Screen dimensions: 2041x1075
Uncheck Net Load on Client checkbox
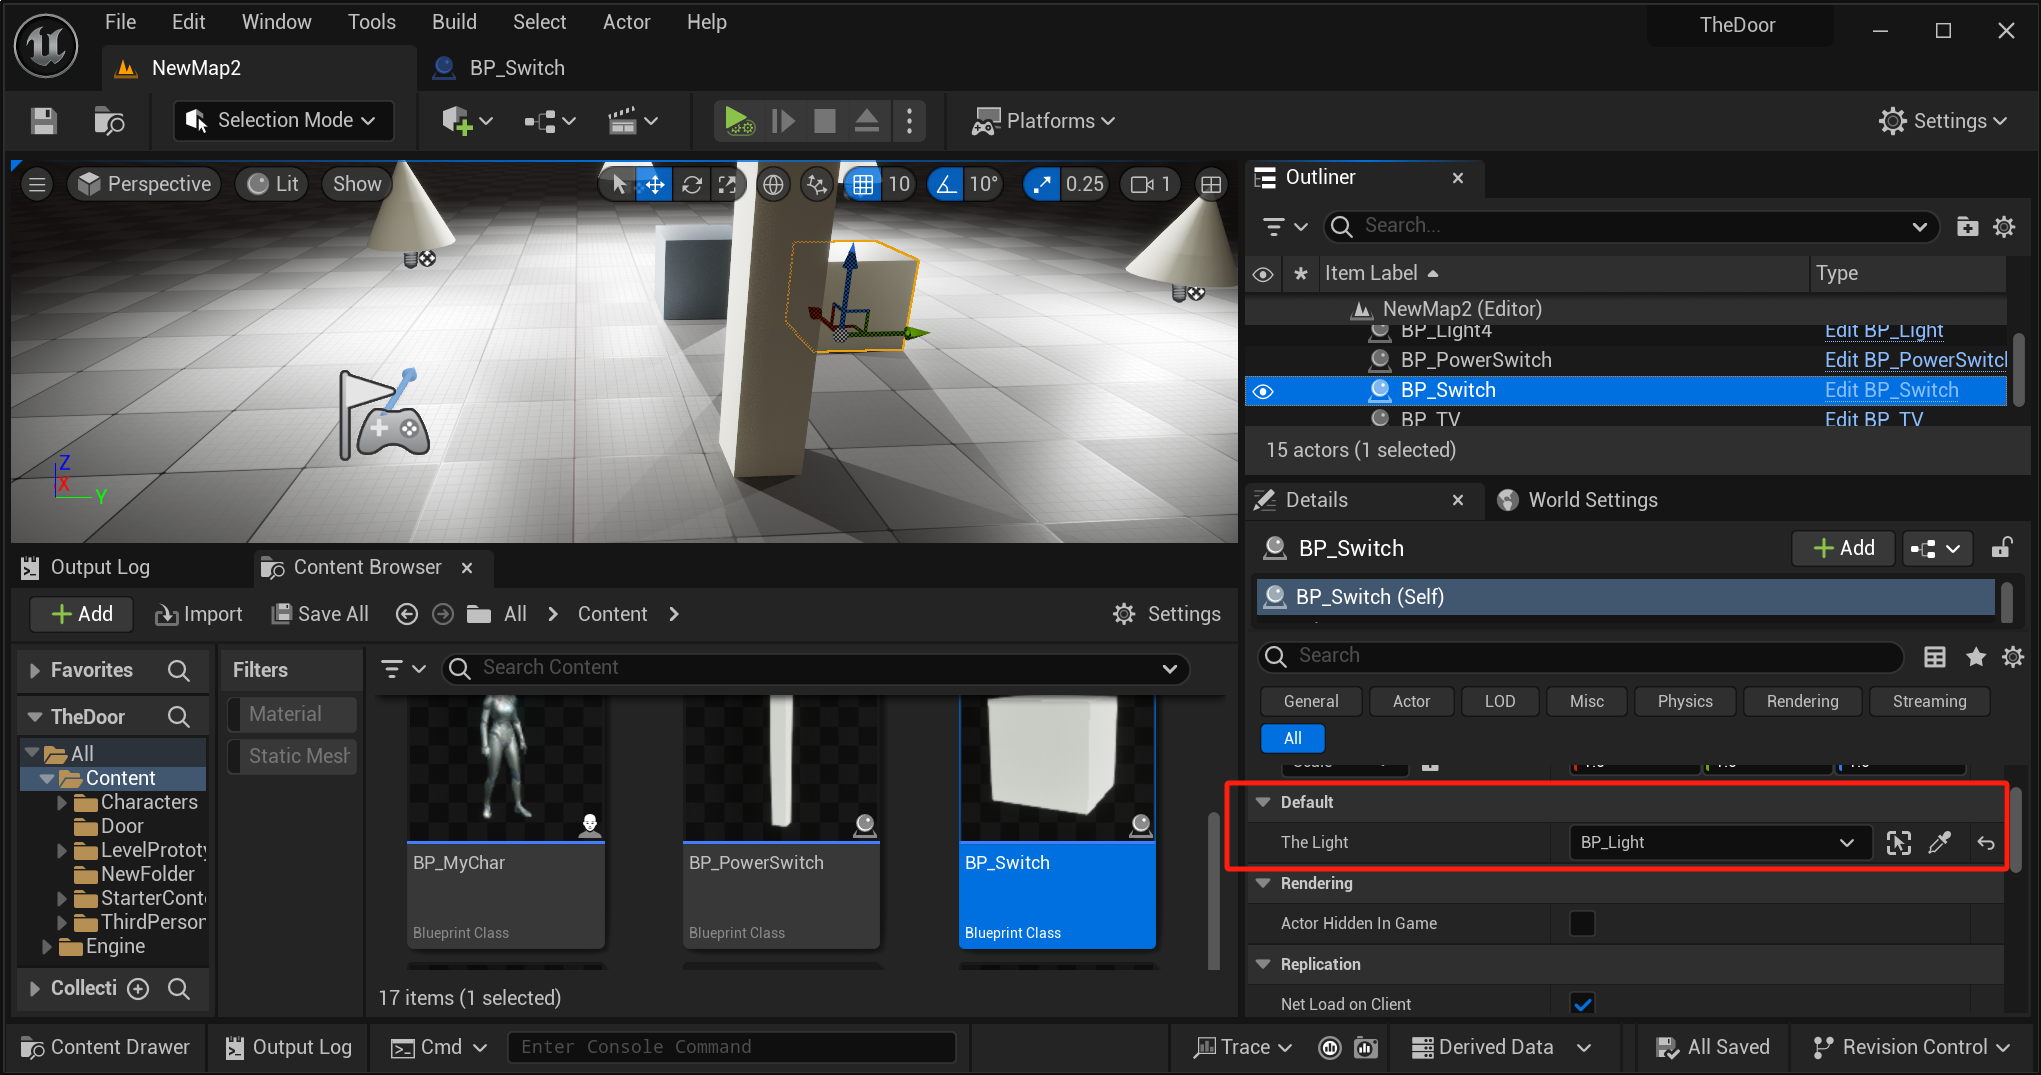pos(1582,1004)
